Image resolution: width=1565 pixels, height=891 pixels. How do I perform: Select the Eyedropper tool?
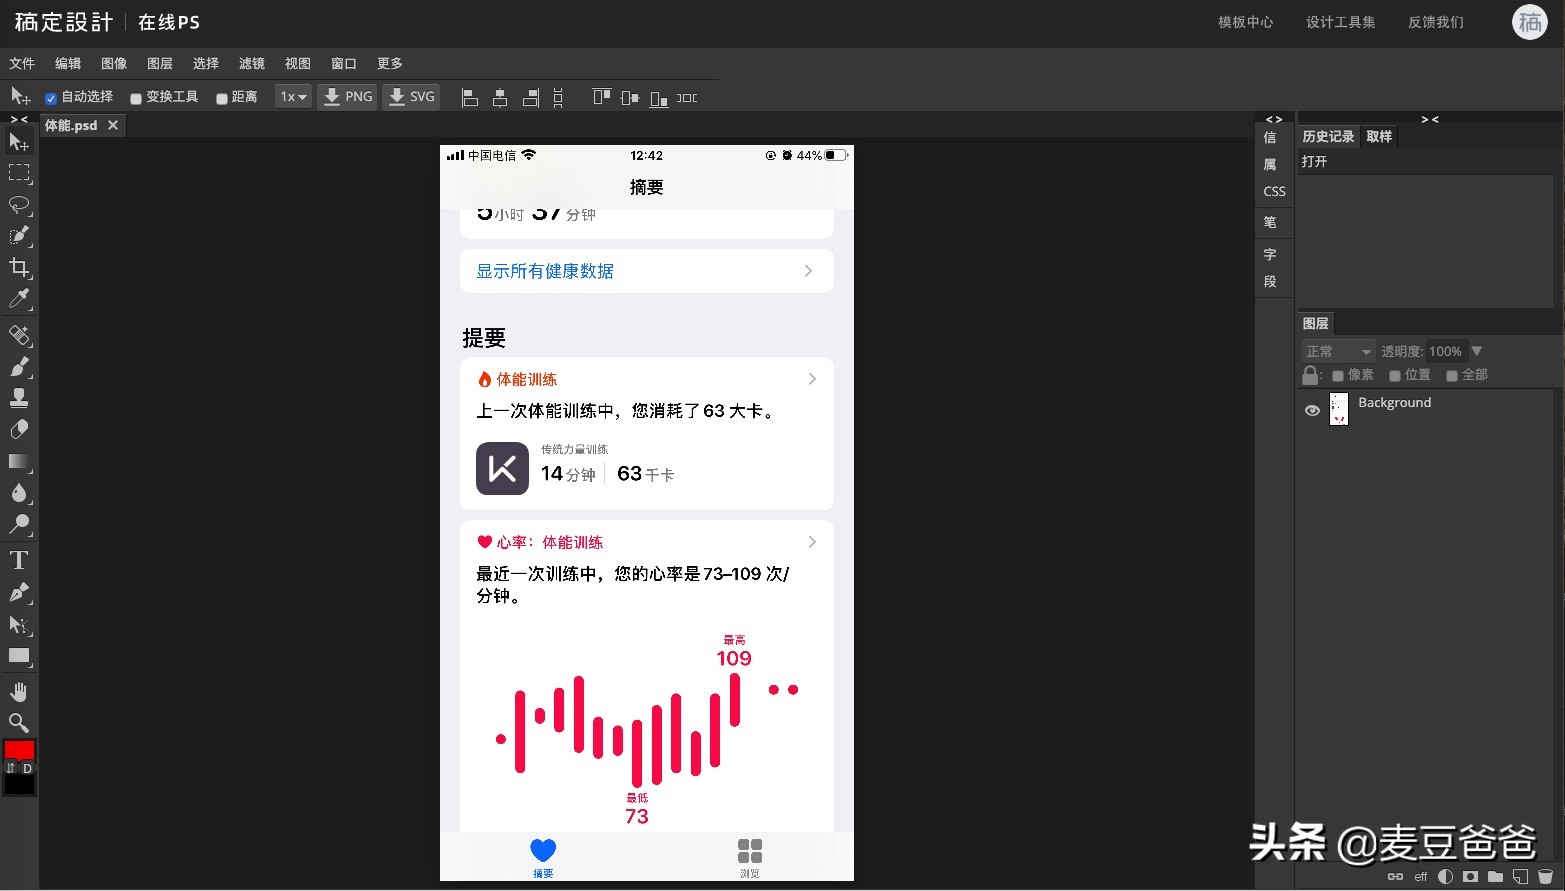(19, 299)
